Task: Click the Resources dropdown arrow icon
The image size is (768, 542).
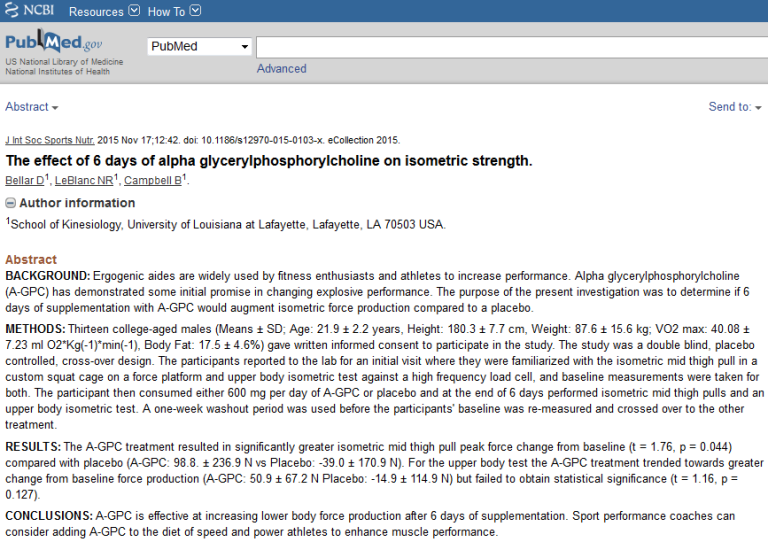Action: pyautogui.click(x=134, y=12)
